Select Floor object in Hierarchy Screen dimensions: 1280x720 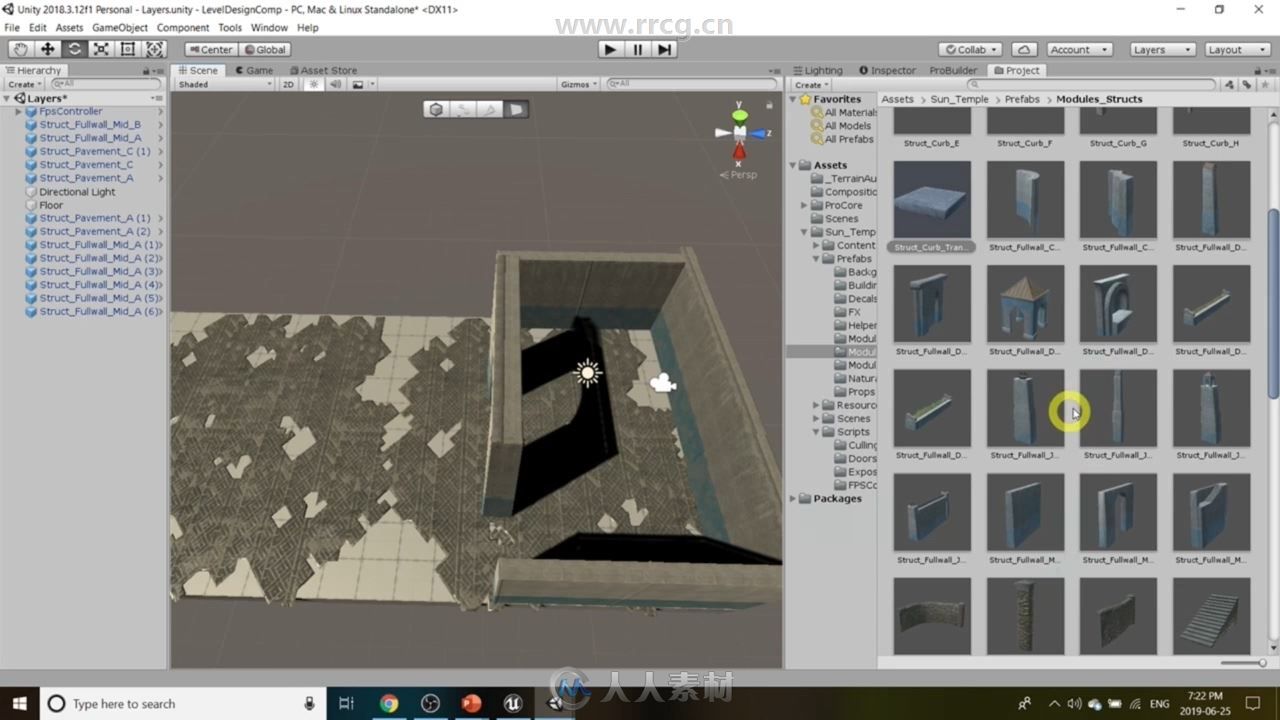click(51, 205)
